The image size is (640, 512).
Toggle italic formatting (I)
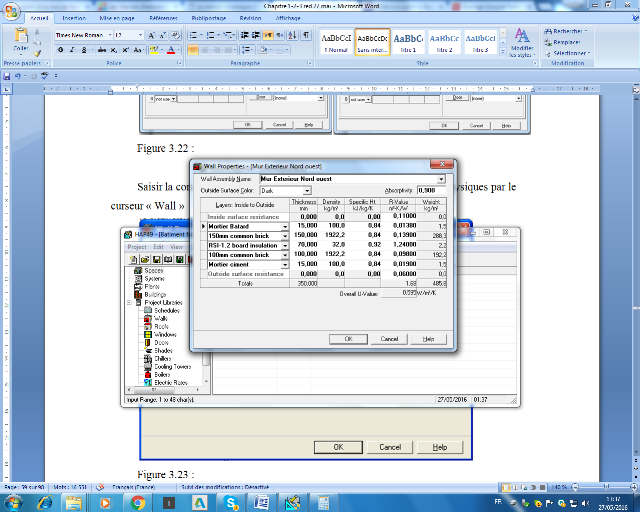coord(71,49)
